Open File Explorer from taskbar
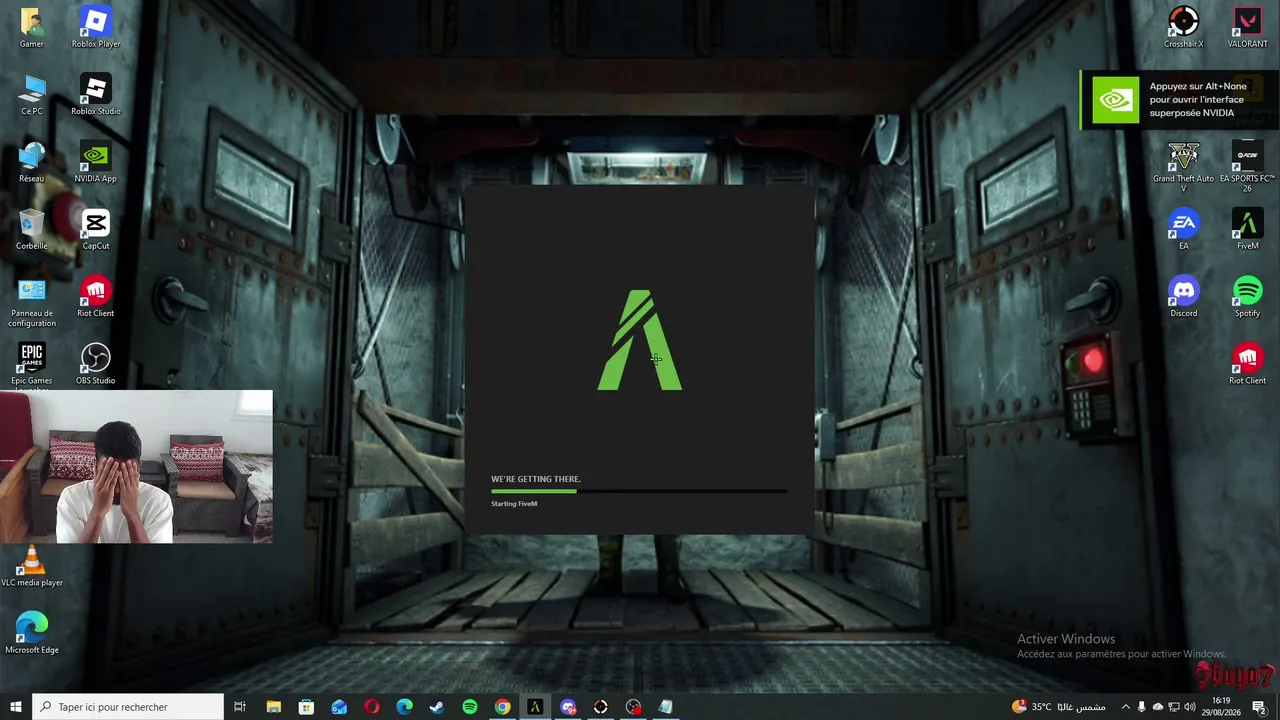Image resolution: width=1280 pixels, height=720 pixels. click(273, 707)
